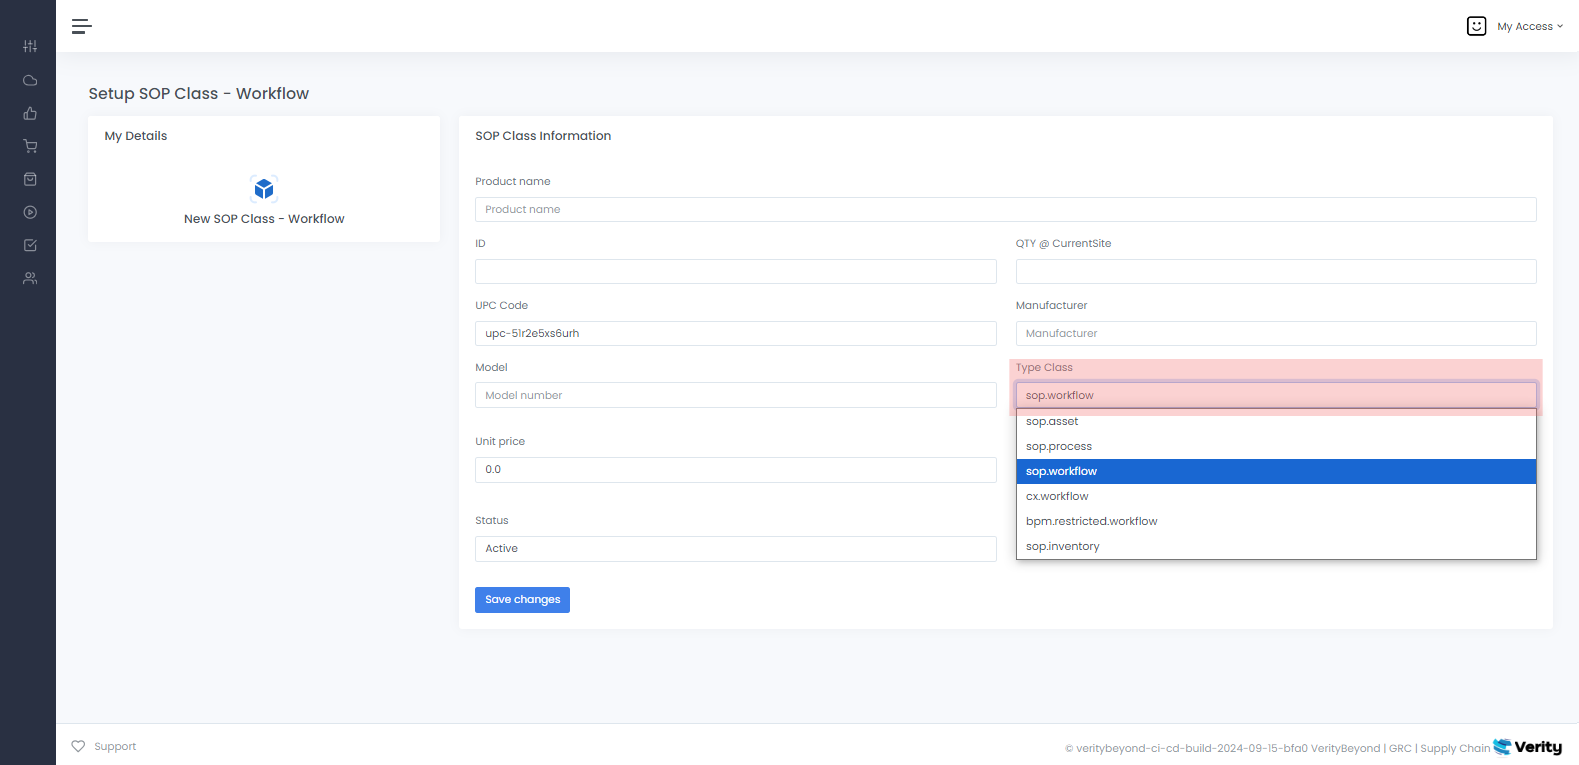The height and width of the screenshot is (765, 1579).
Task: Expand the My Access dropdown
Action: pyautogui.click(x=1528, y=26)
